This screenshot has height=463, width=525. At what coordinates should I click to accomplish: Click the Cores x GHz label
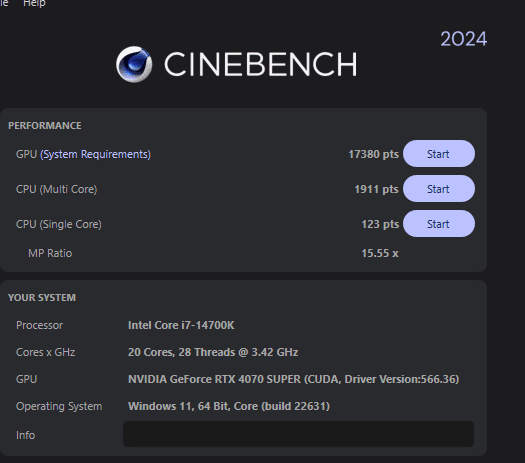click(46, 352)
